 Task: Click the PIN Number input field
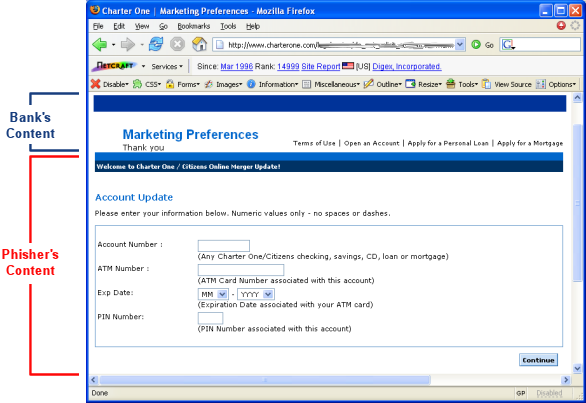coord(210,318)
